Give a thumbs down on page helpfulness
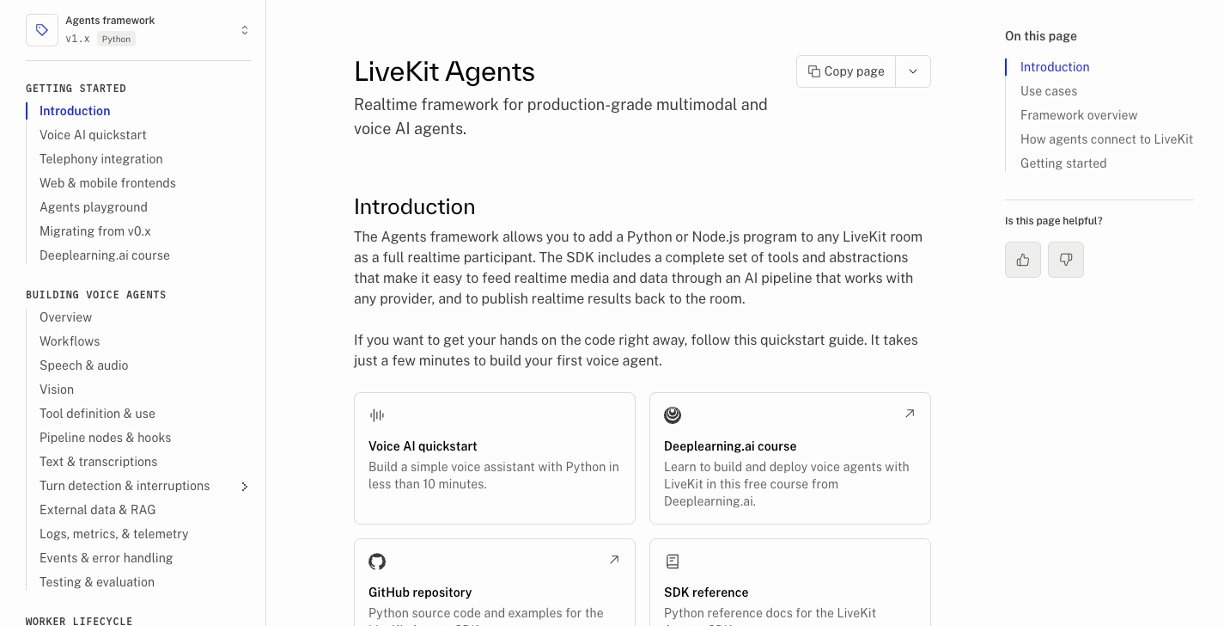This screenshot has width=1224, height=626. click(1066, 259)
